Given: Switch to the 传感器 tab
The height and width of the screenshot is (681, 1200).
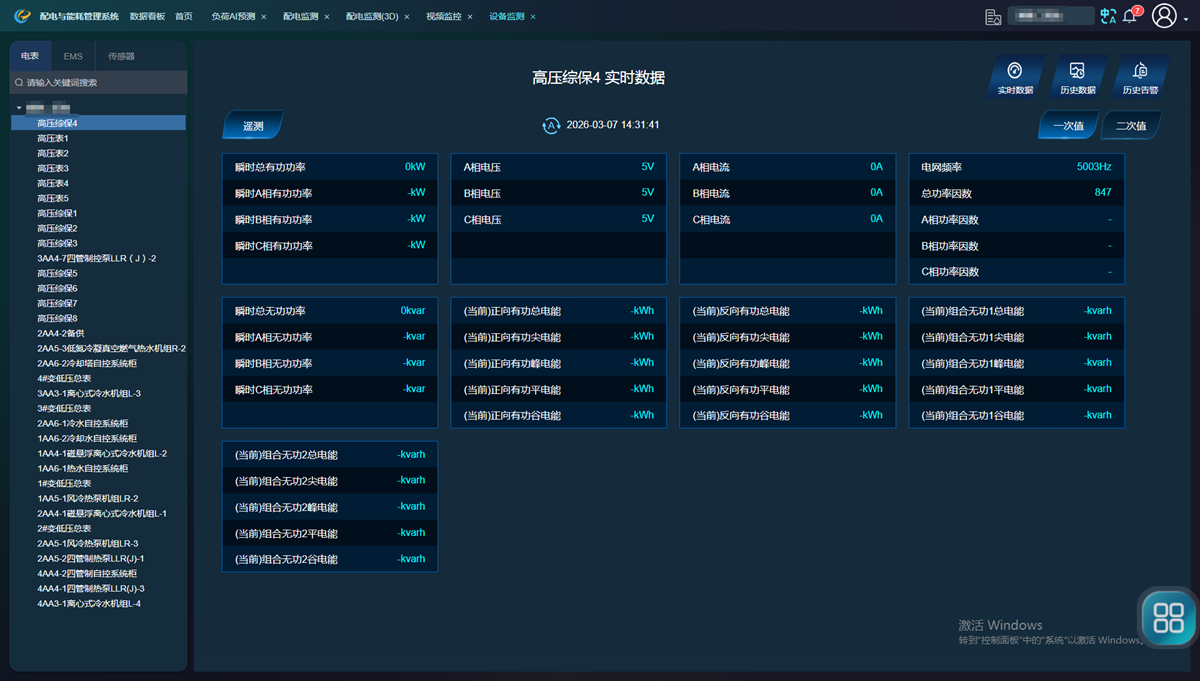Looking at the screenshot, I should coord(121,56).
